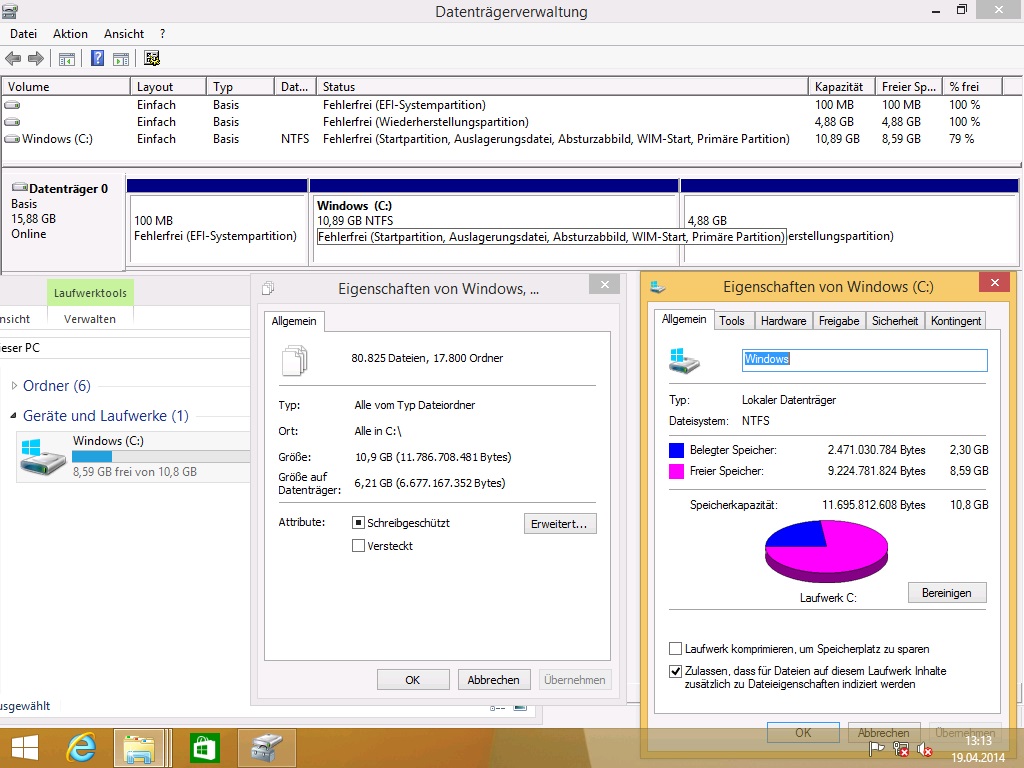Open the Datei menu
This screenshot has height=768, width=1024.
click(x=24, y=34)
